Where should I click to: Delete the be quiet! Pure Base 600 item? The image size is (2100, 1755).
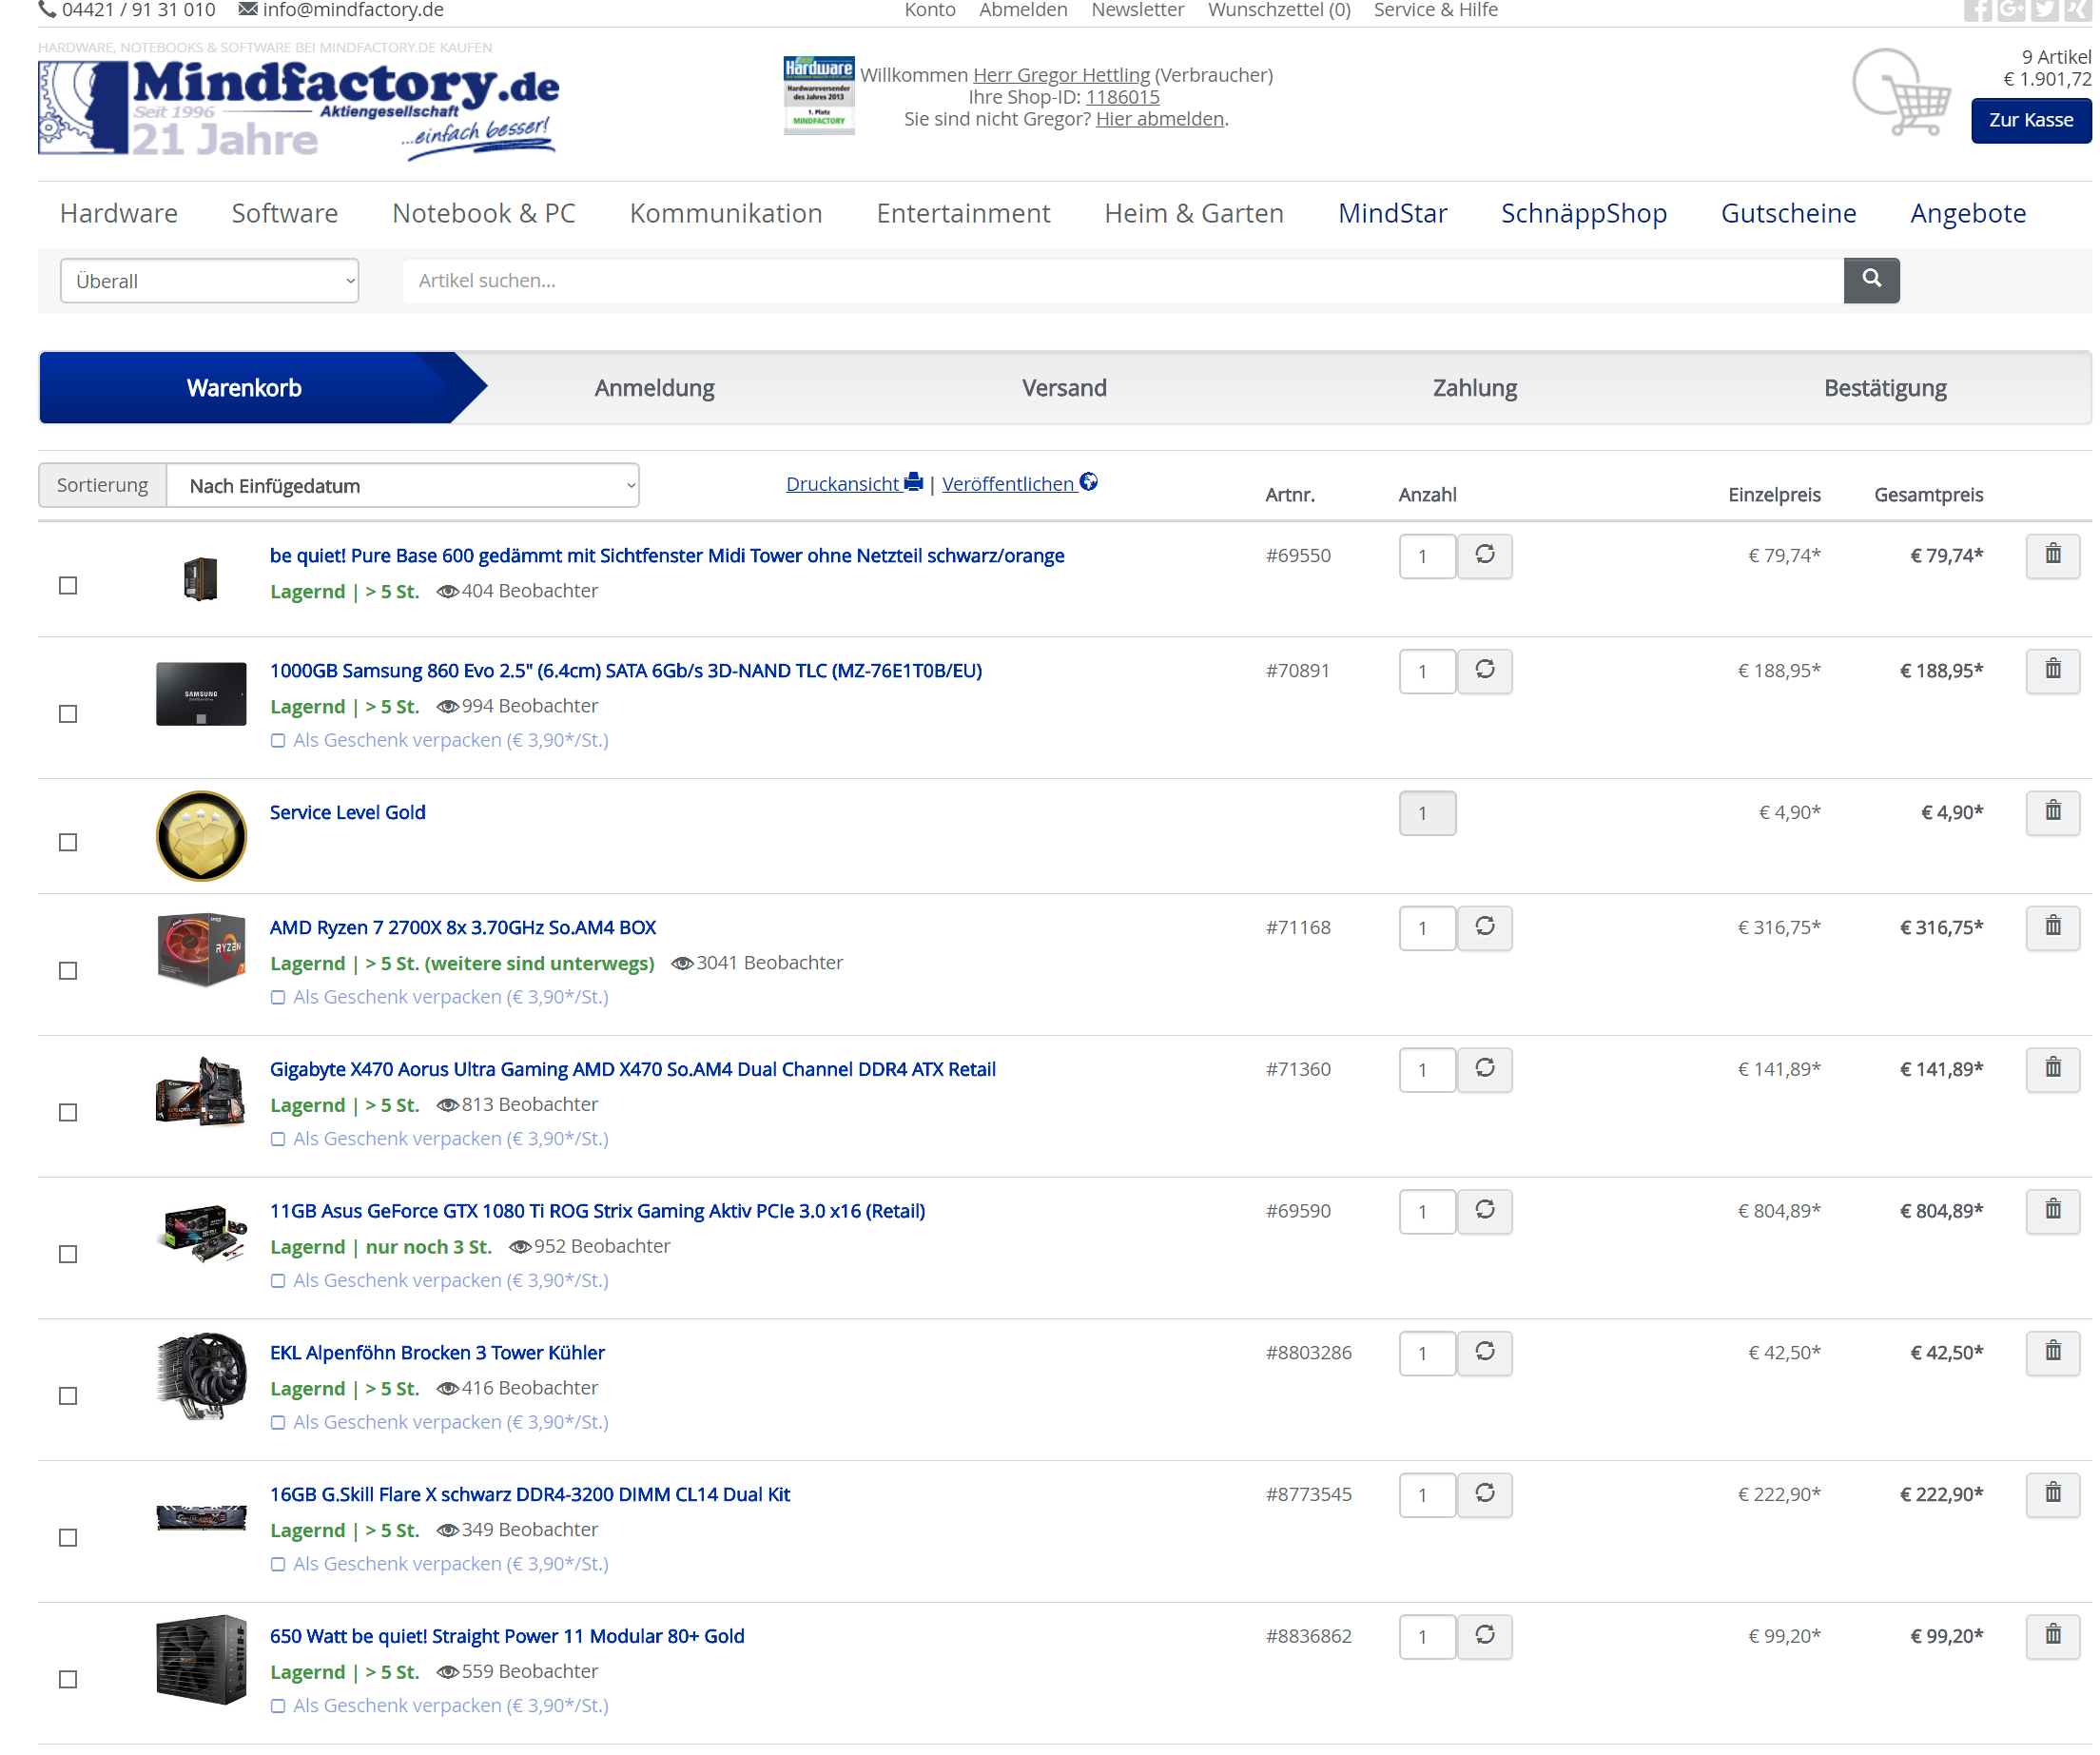2052,555
